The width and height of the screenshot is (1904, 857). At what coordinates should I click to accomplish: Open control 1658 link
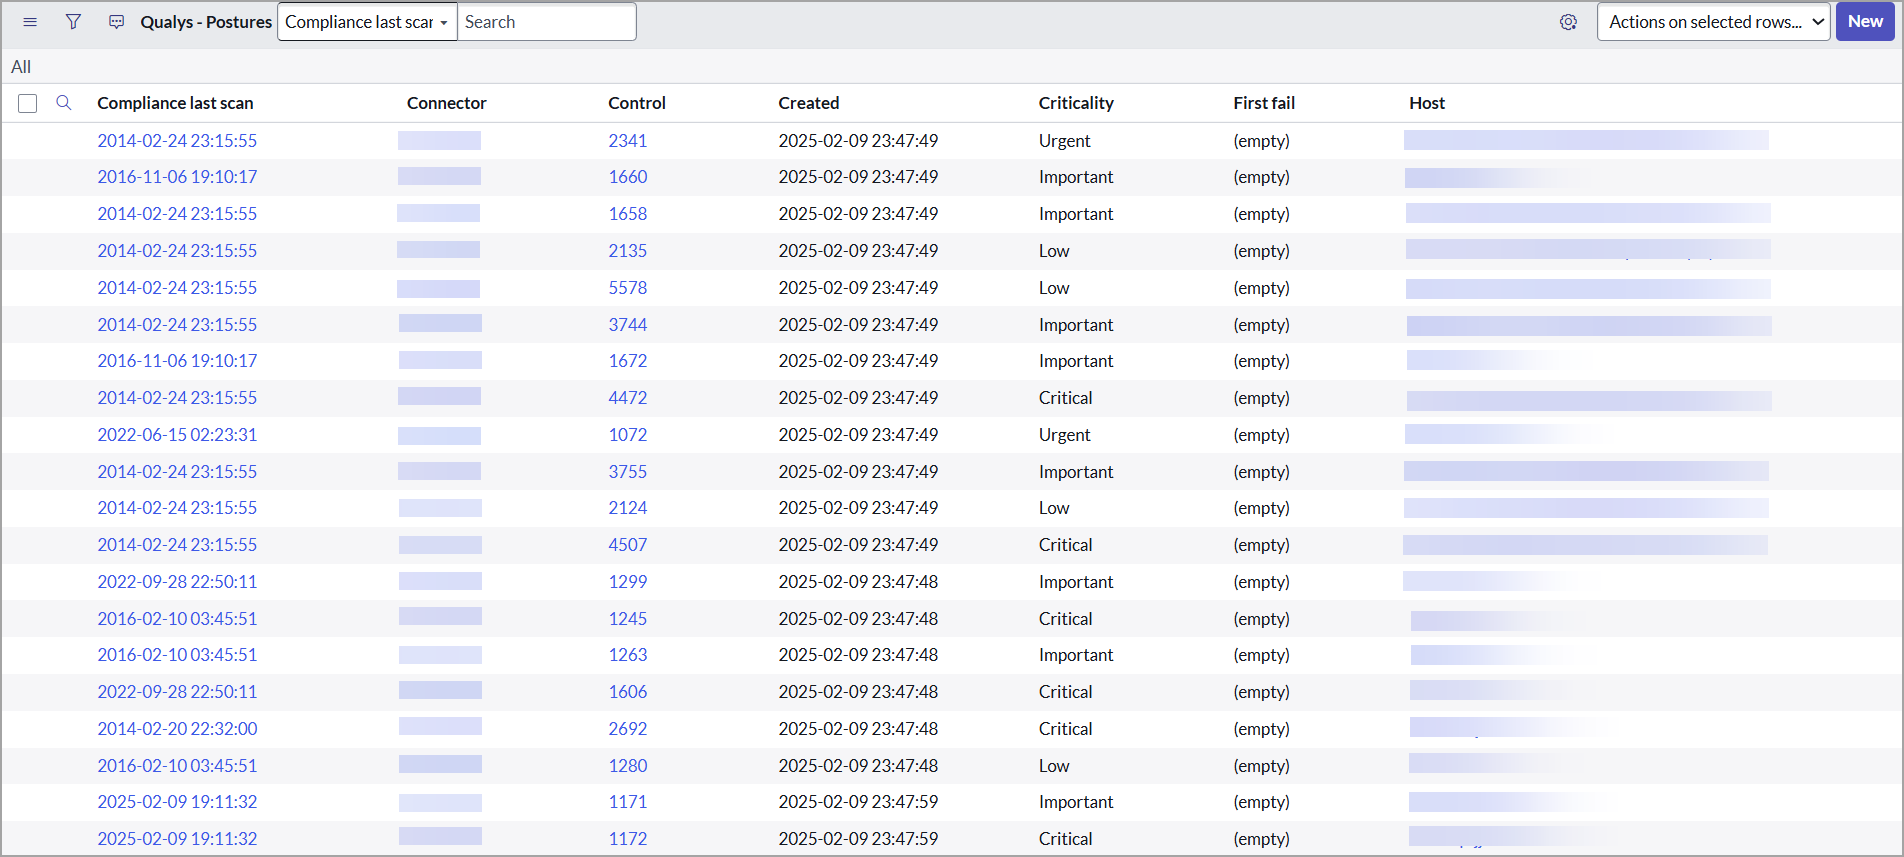(628, 214)
